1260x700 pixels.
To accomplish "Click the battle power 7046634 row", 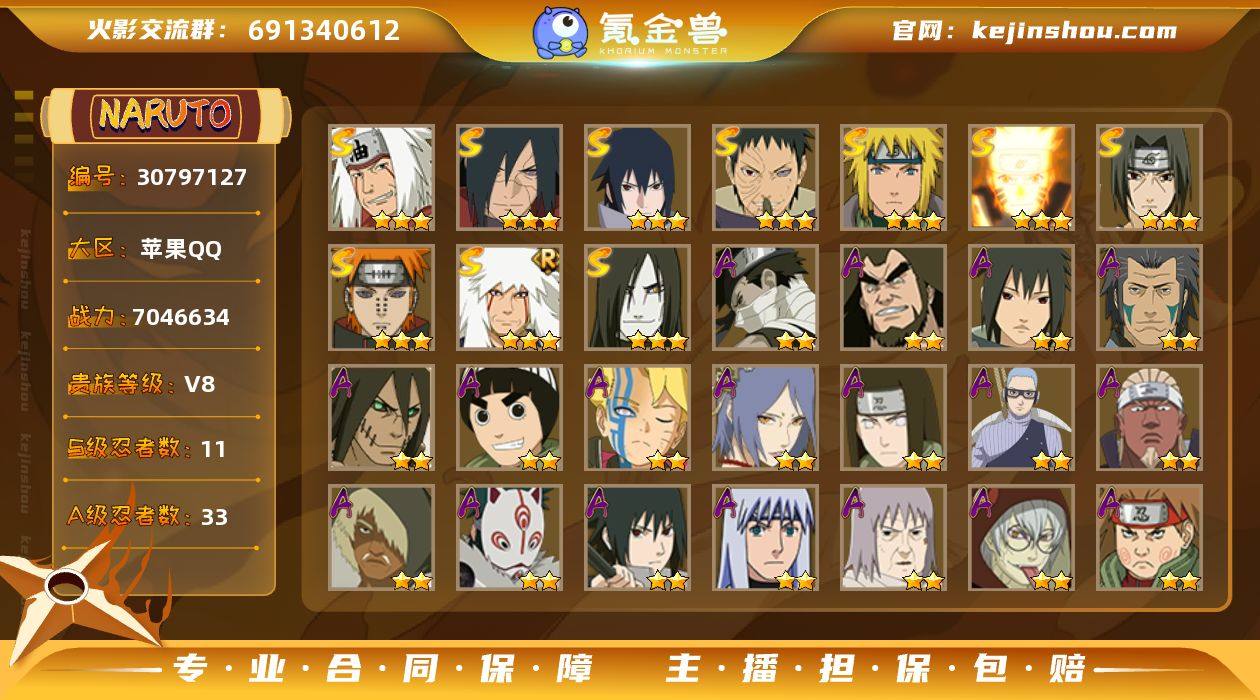I will (160, 318).
